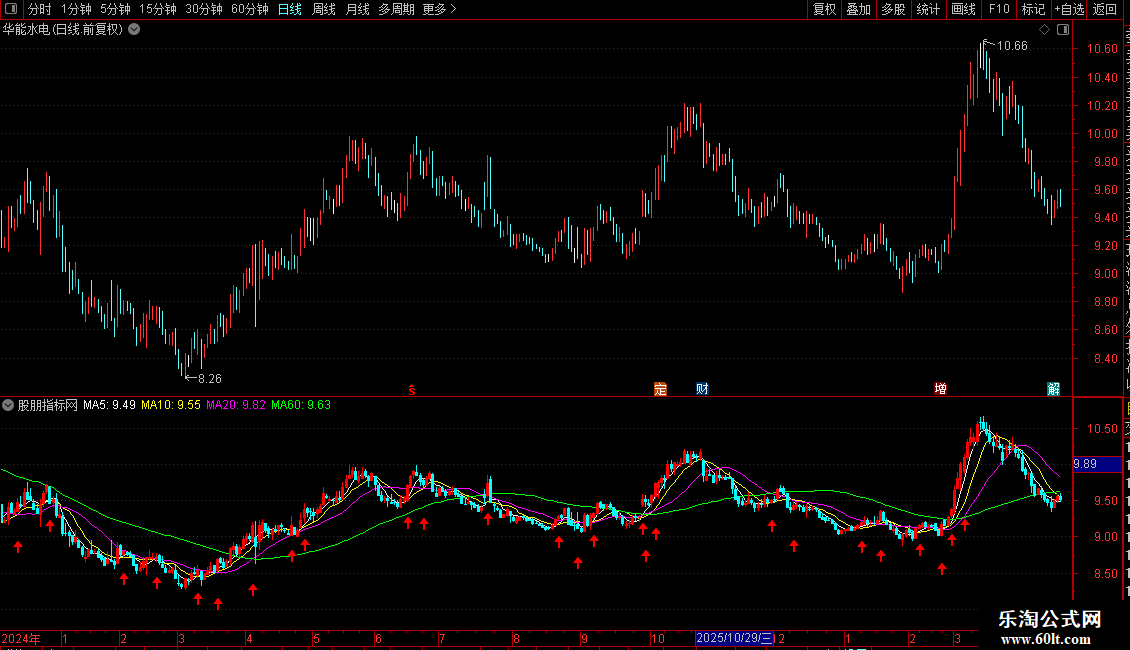Screen dimensions: 1130x650
Task: Switch to 月线 monthly chart
Action: point(357,9)
